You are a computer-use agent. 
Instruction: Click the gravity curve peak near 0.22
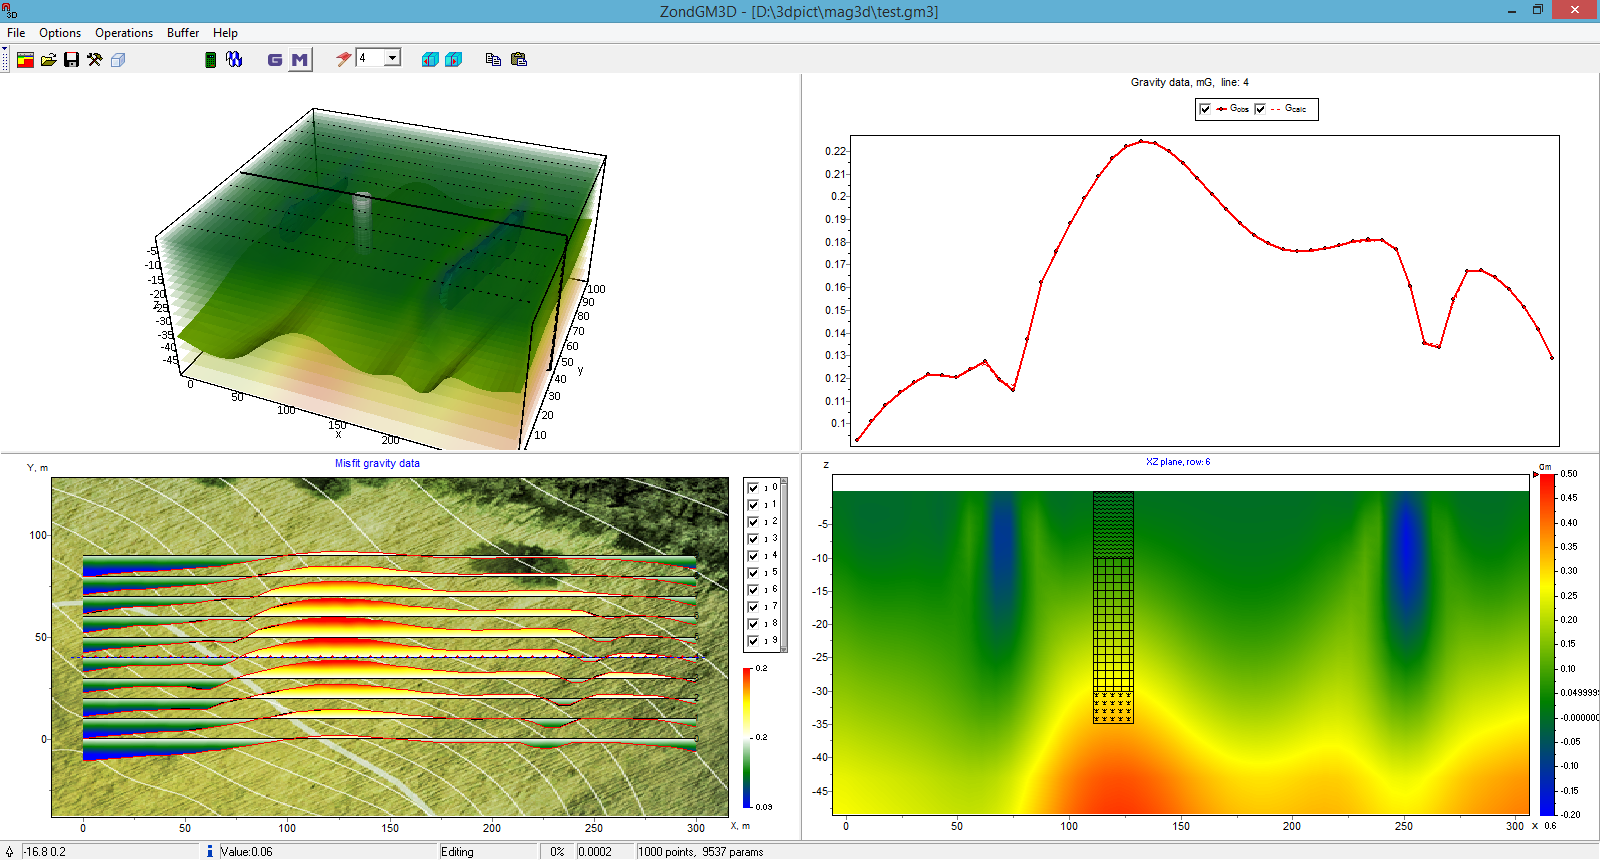[1141, 142]
